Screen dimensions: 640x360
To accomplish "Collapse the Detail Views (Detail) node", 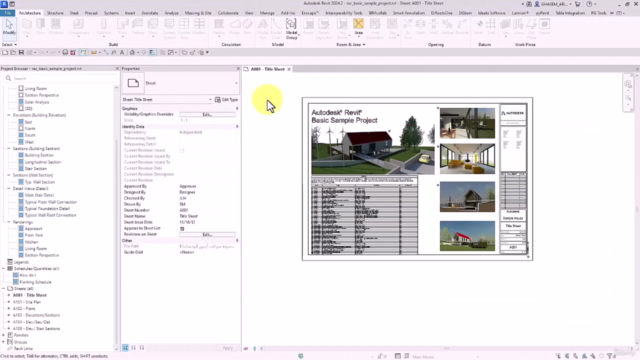I will coord(9,189).
